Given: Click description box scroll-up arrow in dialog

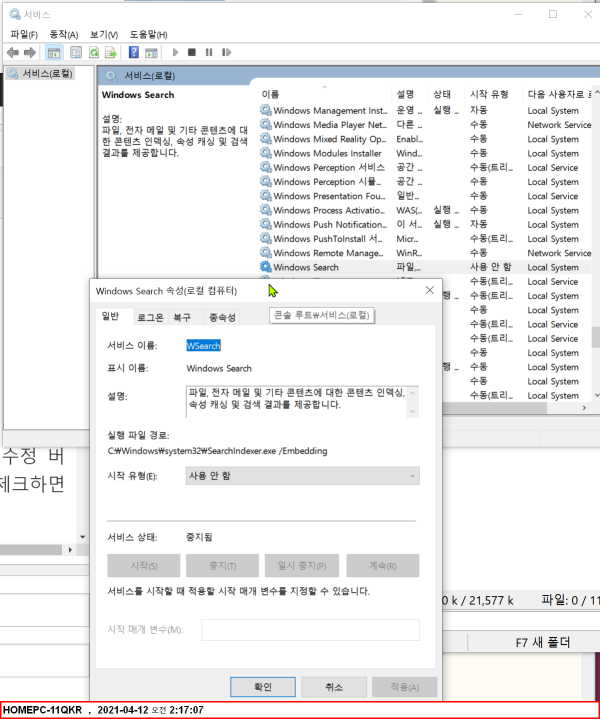Looking at the screenshot, I should tap(412, 393).
